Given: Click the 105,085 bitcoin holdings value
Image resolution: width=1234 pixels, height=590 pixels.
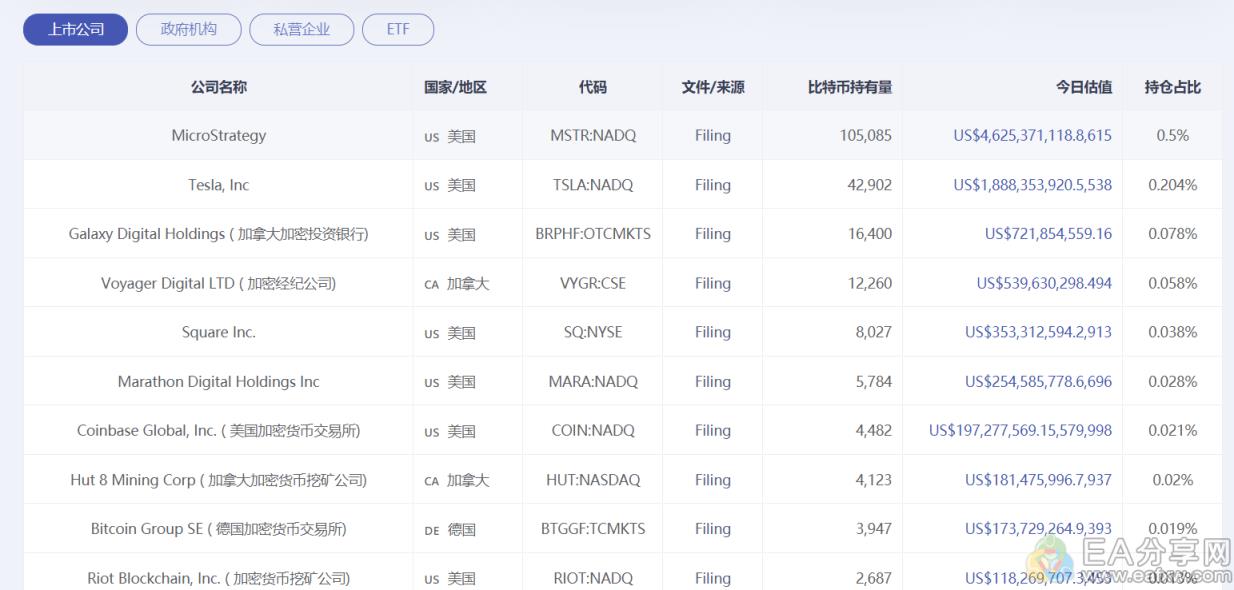Looking at the screenshot, I should coord(866,135).
